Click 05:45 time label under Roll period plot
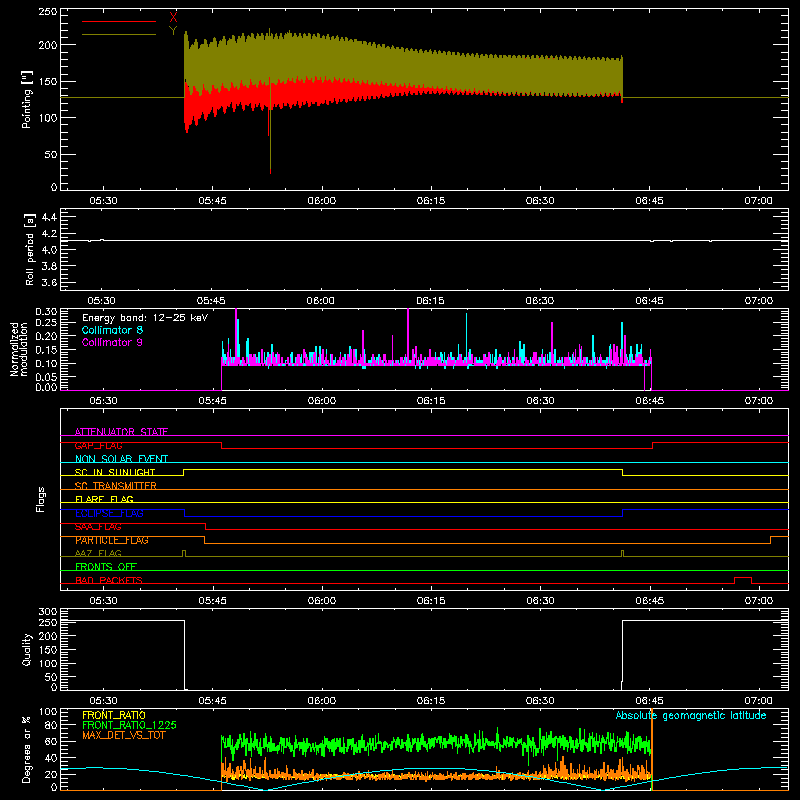 [x=211, y=301]
